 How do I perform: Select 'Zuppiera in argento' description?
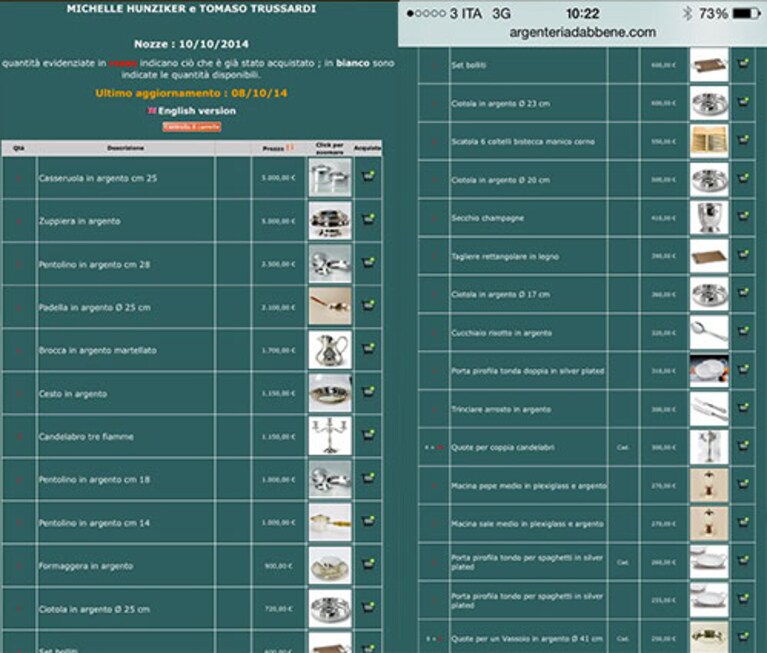(80, 221)
